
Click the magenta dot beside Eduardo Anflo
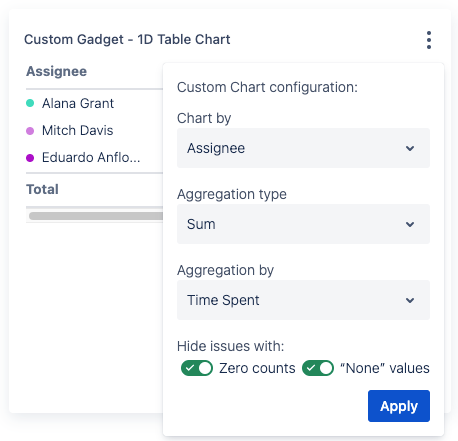click(x=30, y=157)
